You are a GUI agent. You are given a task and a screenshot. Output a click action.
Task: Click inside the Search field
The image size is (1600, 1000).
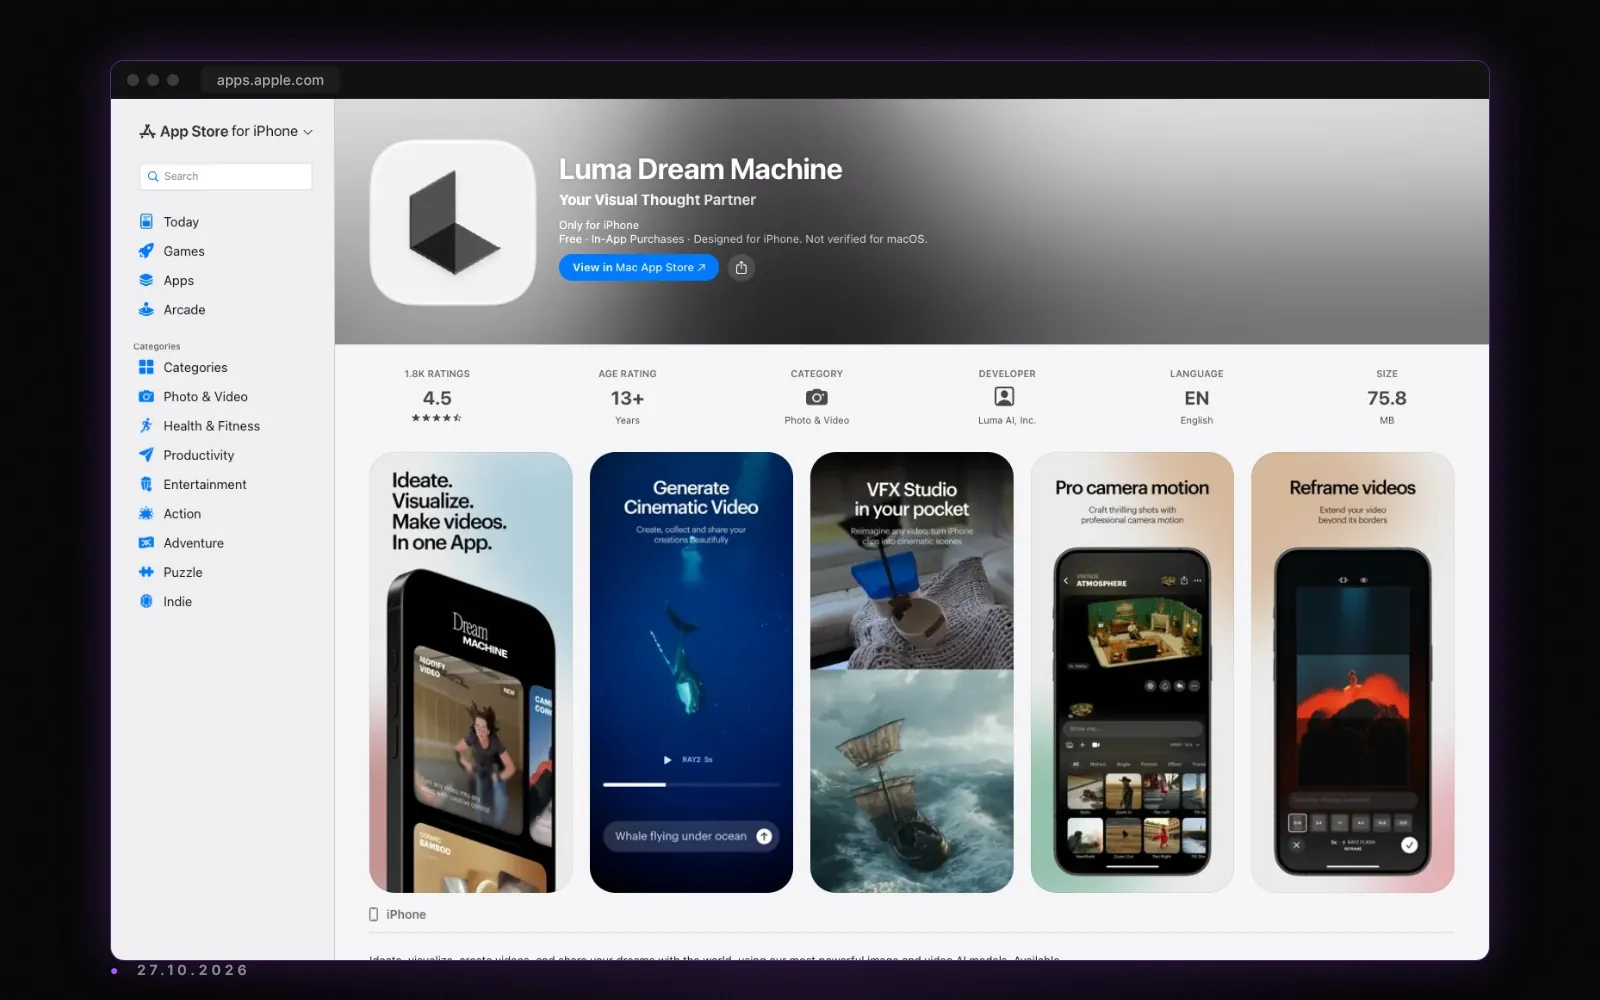226,176
